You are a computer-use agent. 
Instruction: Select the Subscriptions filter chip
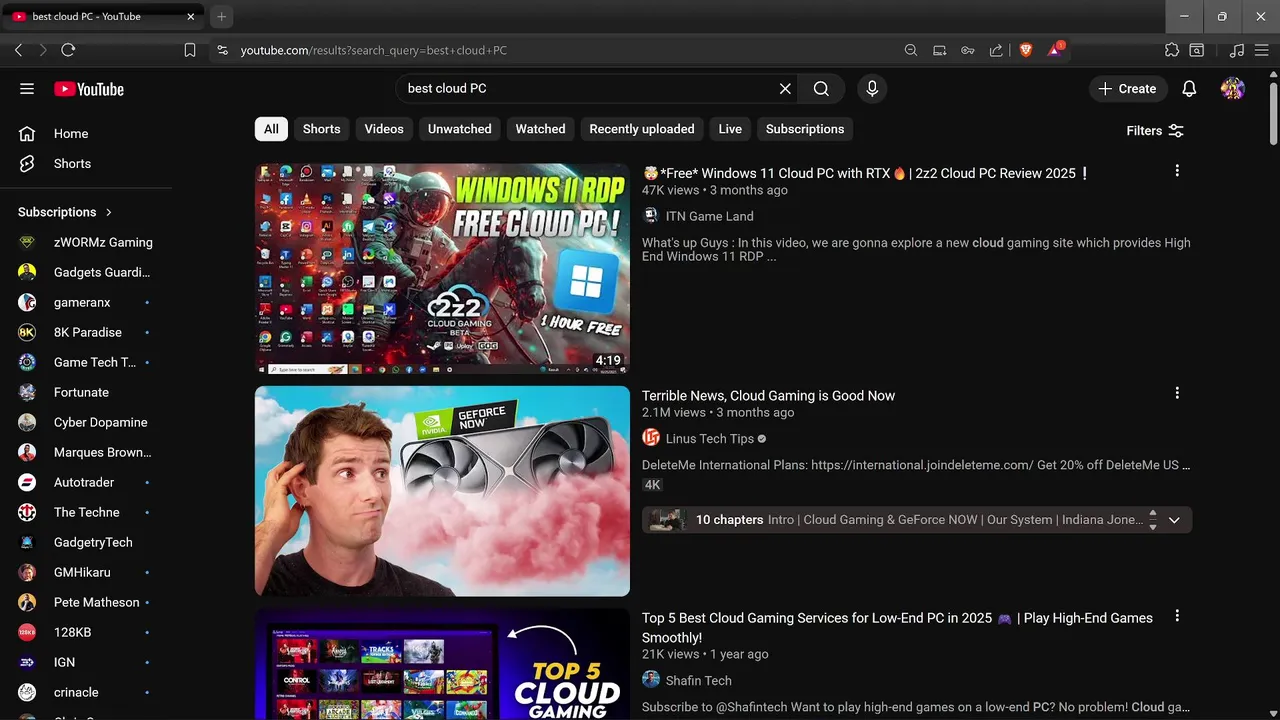(805, 129)
